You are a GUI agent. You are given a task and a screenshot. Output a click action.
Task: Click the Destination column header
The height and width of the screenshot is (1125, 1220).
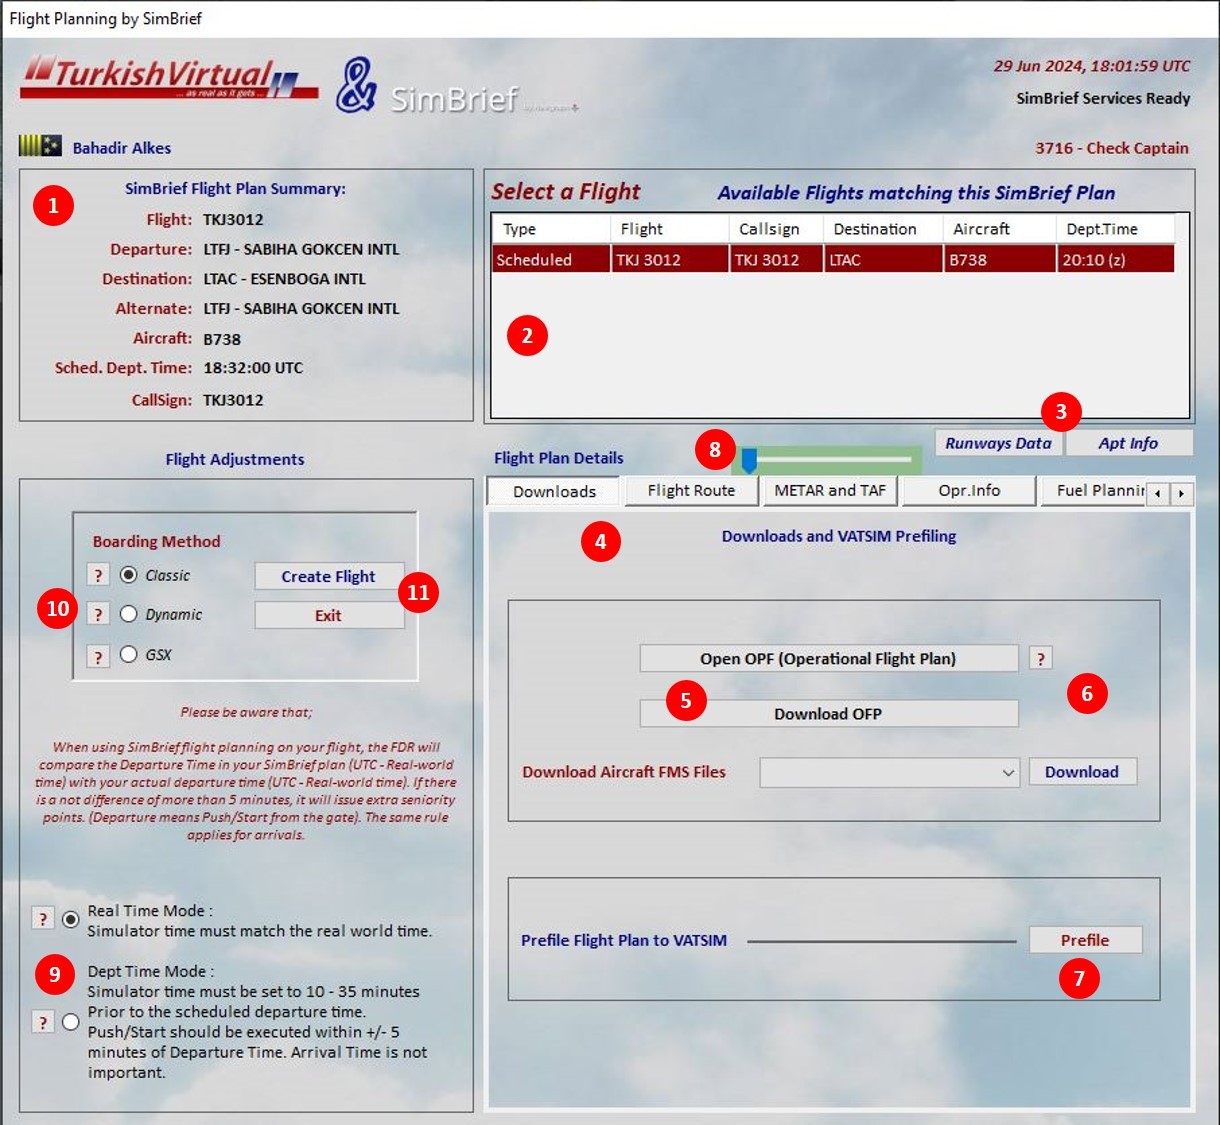click(884, 229)
